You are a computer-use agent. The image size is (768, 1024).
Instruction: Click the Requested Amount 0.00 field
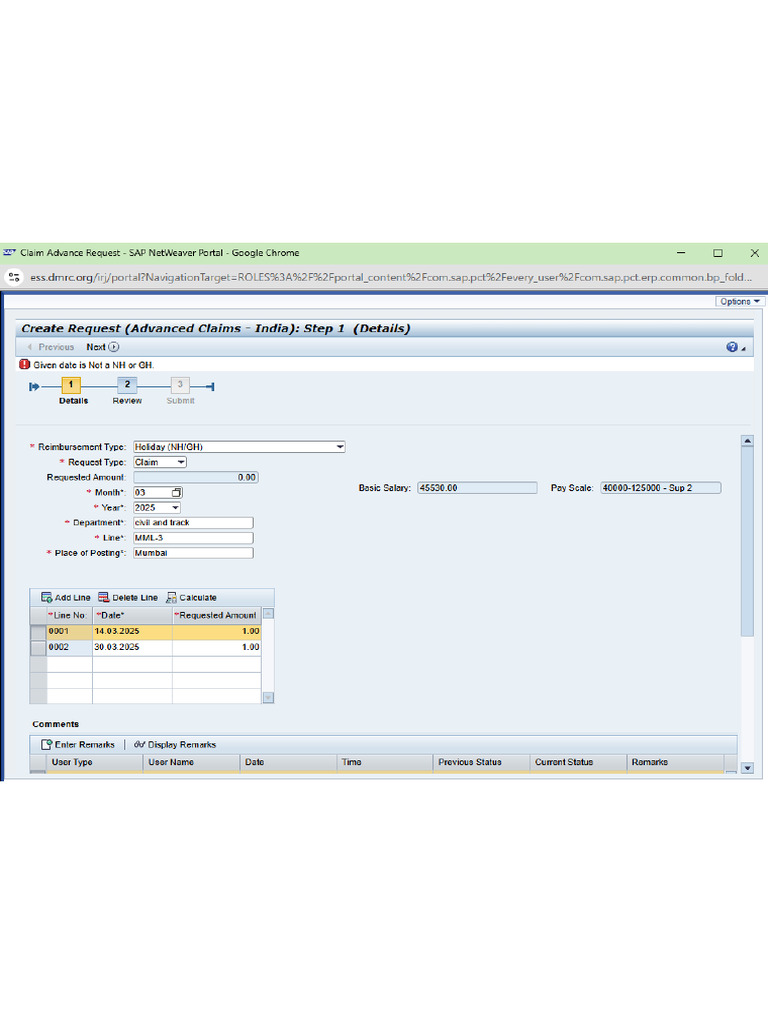[196, 477]
